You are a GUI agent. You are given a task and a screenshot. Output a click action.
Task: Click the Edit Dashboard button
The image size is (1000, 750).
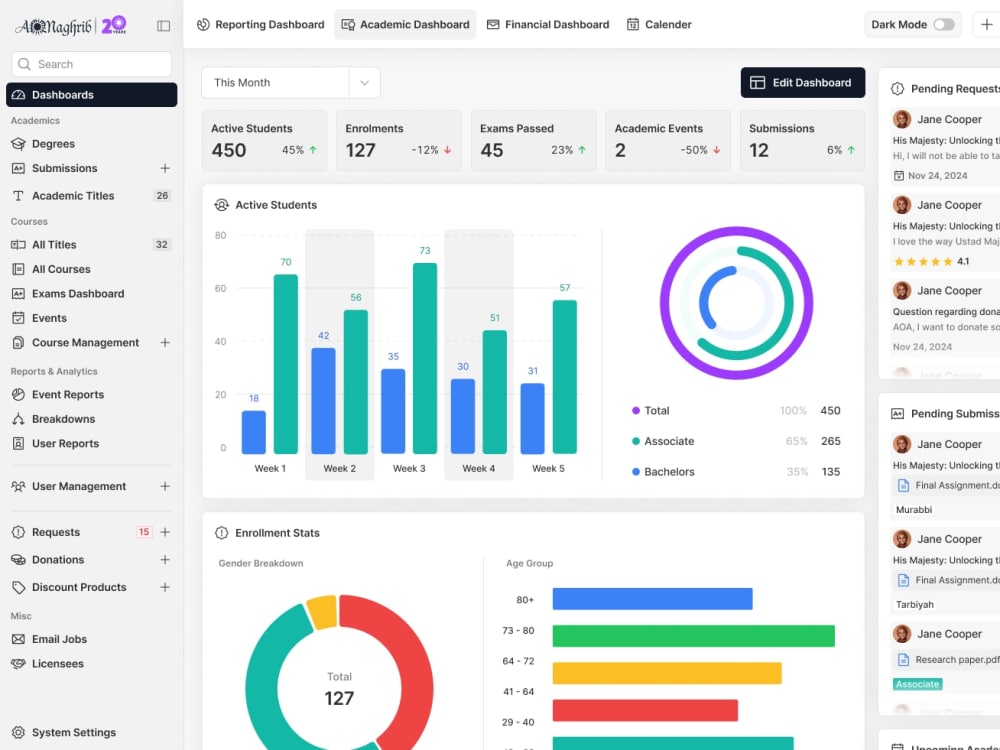[802, 83]
